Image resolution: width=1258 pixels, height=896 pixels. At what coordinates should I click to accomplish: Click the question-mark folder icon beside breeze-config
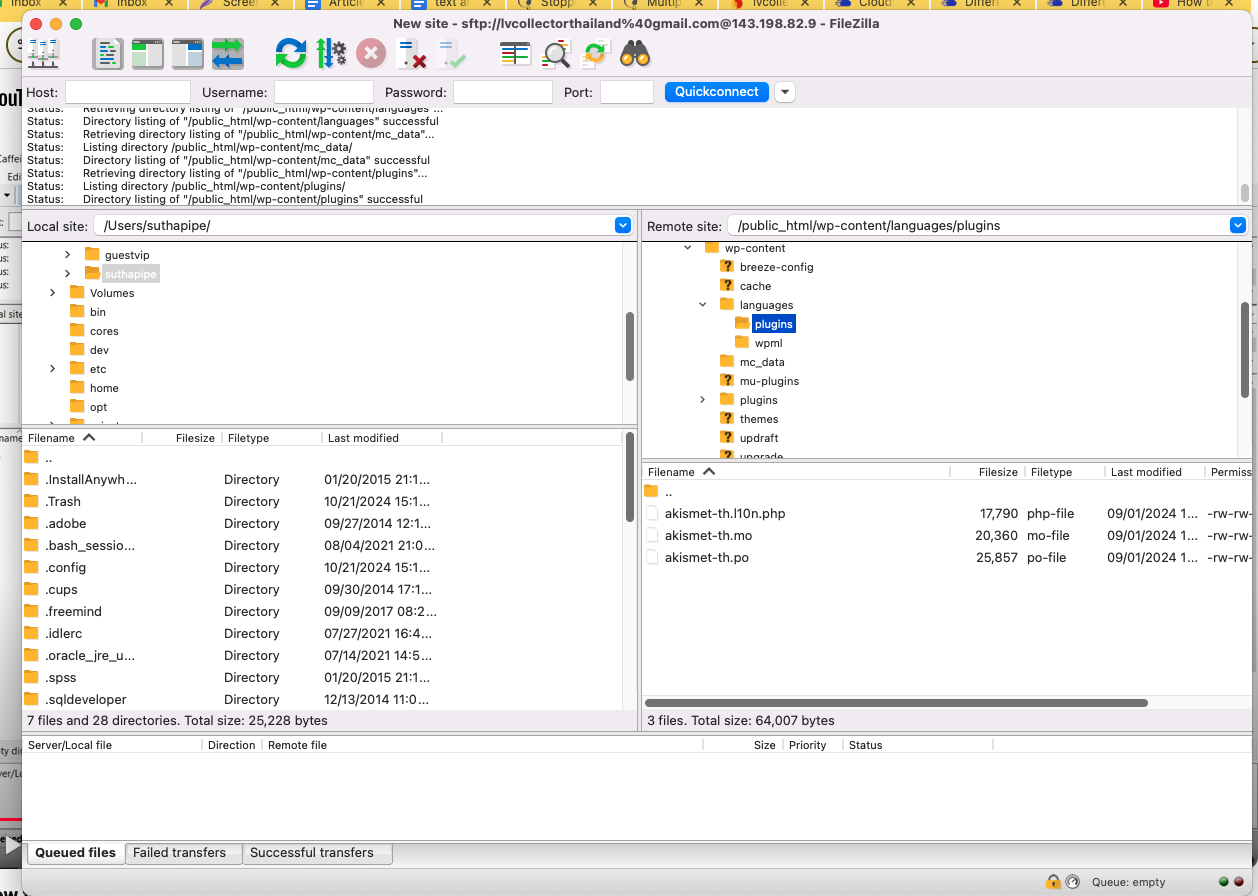pyautogui.click(x=727, y=267)
